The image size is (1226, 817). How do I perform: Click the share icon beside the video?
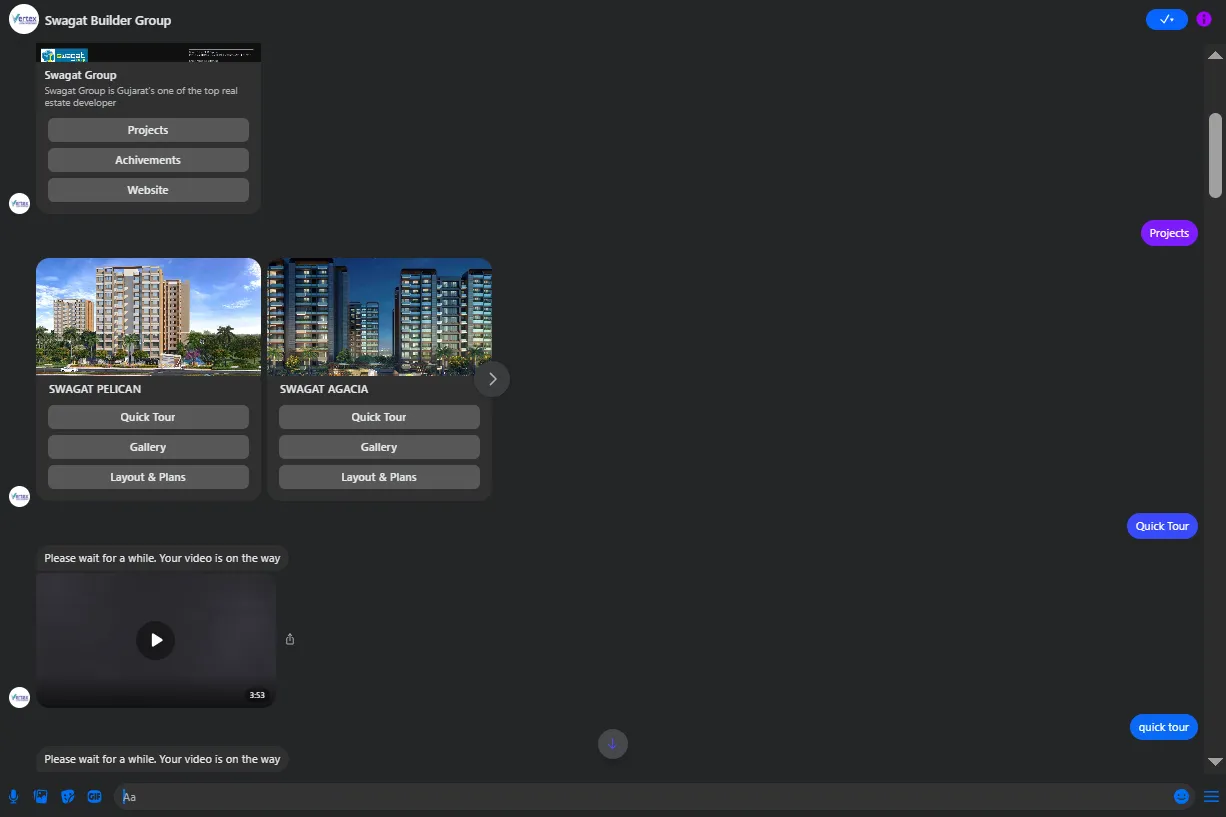click(x=290, y=640)
